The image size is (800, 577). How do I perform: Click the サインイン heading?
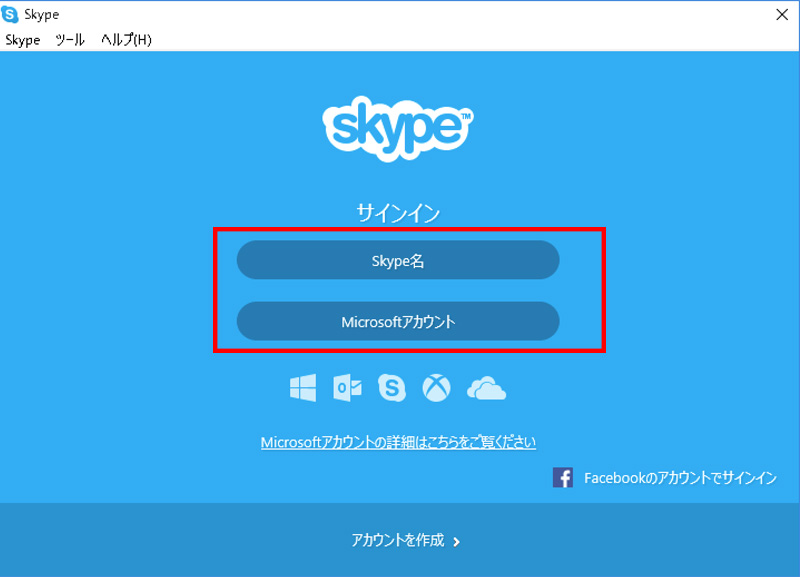coord(399,211)
